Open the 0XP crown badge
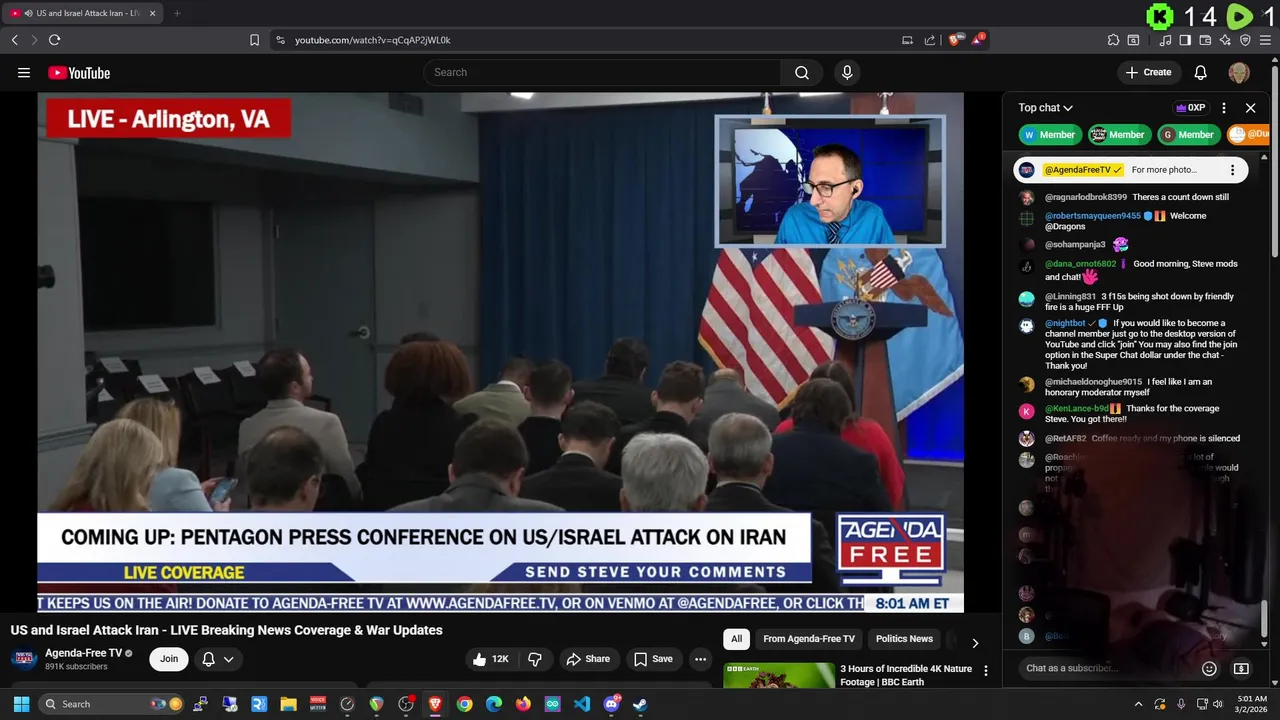Screen dimensions: 1280x720 (x=1190, y=108)
